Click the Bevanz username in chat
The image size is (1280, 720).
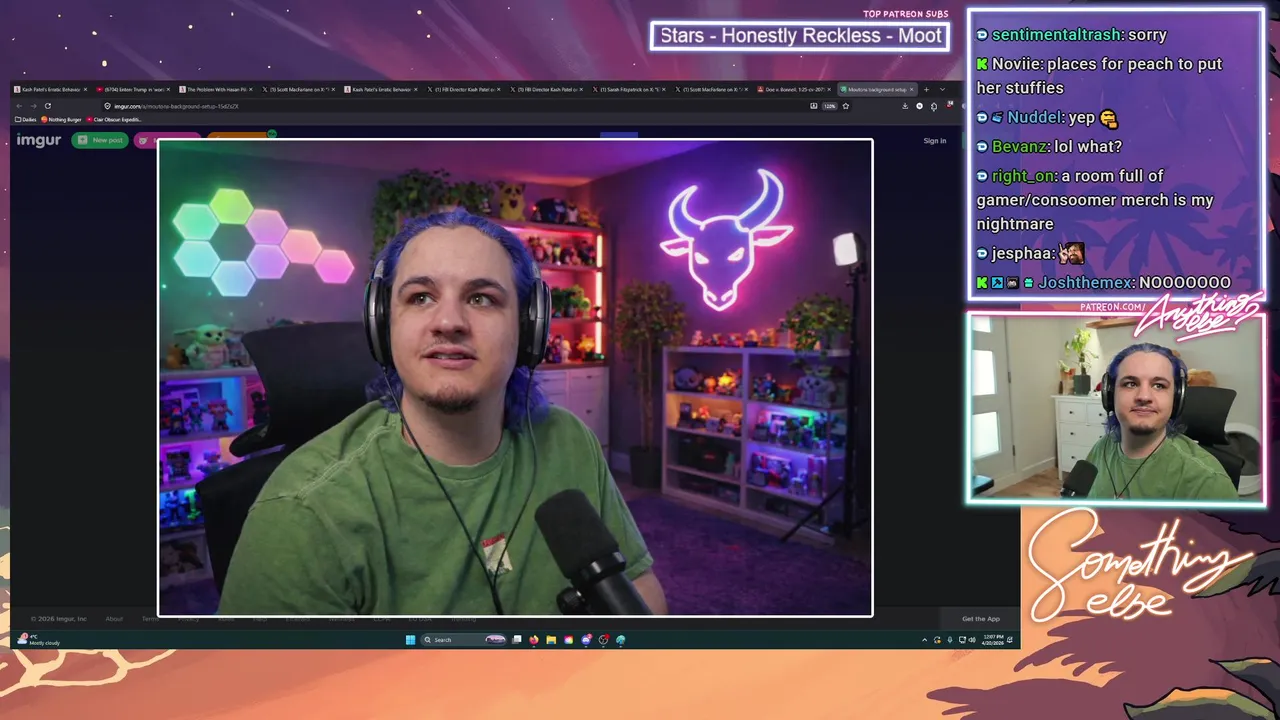click(x=1020, y=146)
